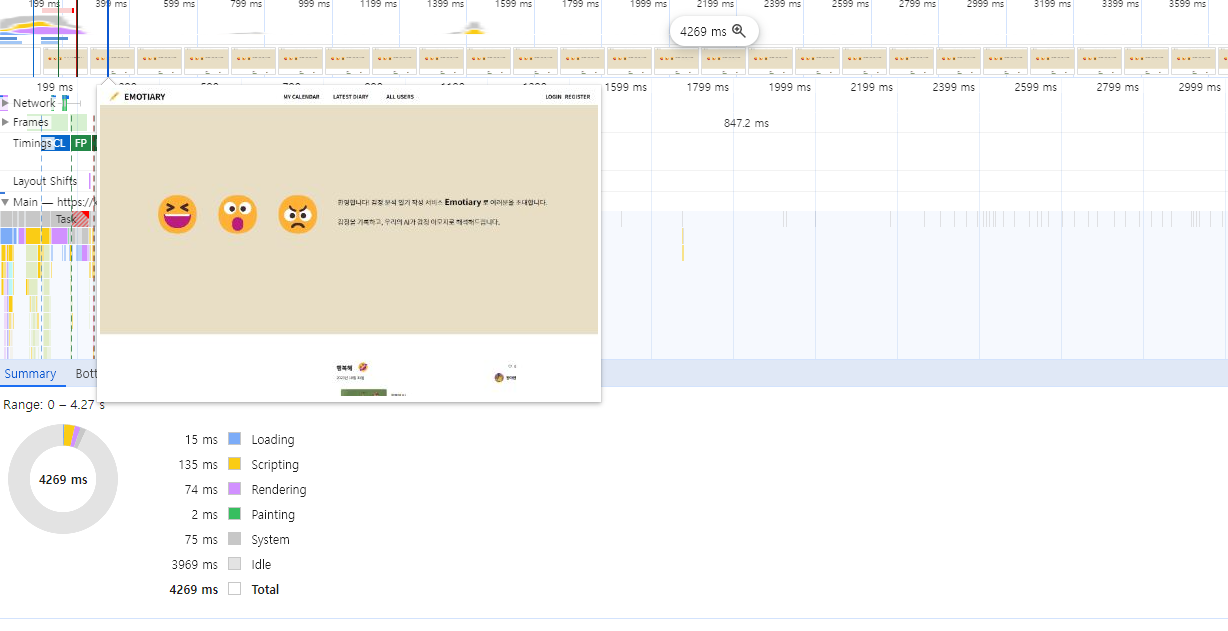Select the blue Loading color swatch
This screenshot has height=631, width=1228.
tap(235, 439)
